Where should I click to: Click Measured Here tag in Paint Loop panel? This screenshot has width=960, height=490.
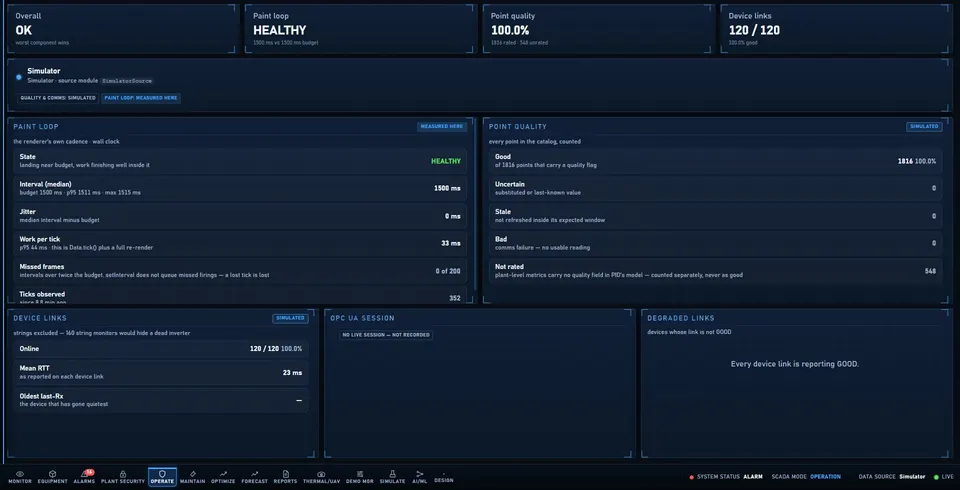click(442, 127)
